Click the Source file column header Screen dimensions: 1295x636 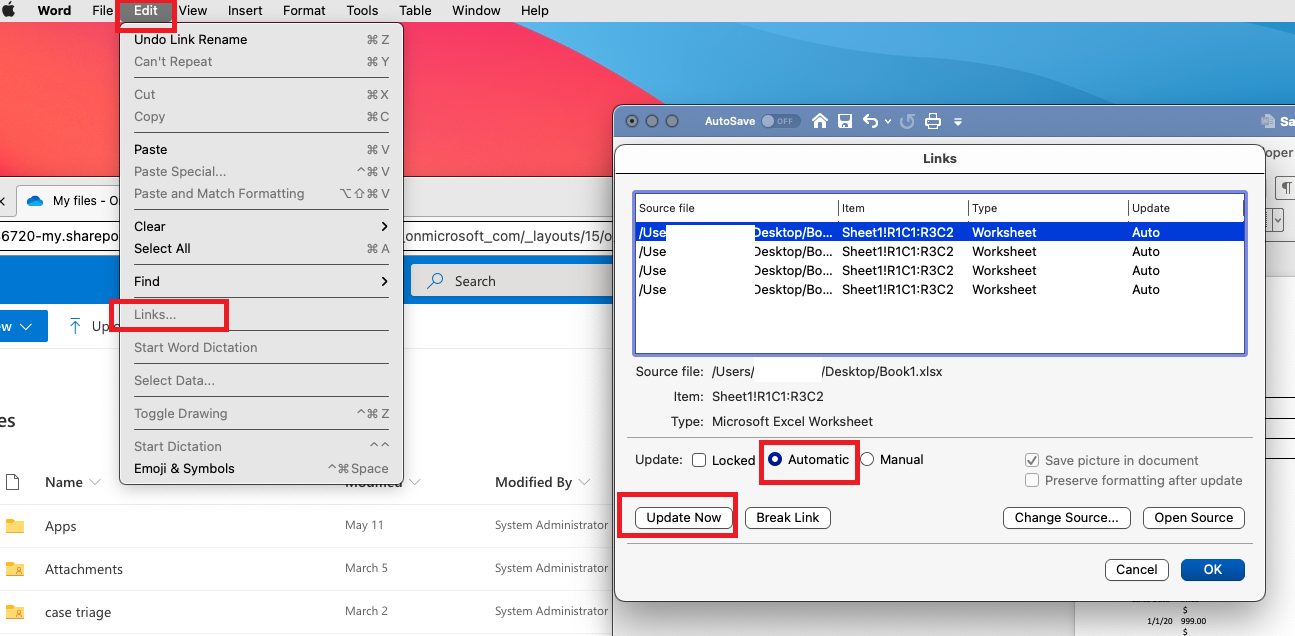(736, 208)
